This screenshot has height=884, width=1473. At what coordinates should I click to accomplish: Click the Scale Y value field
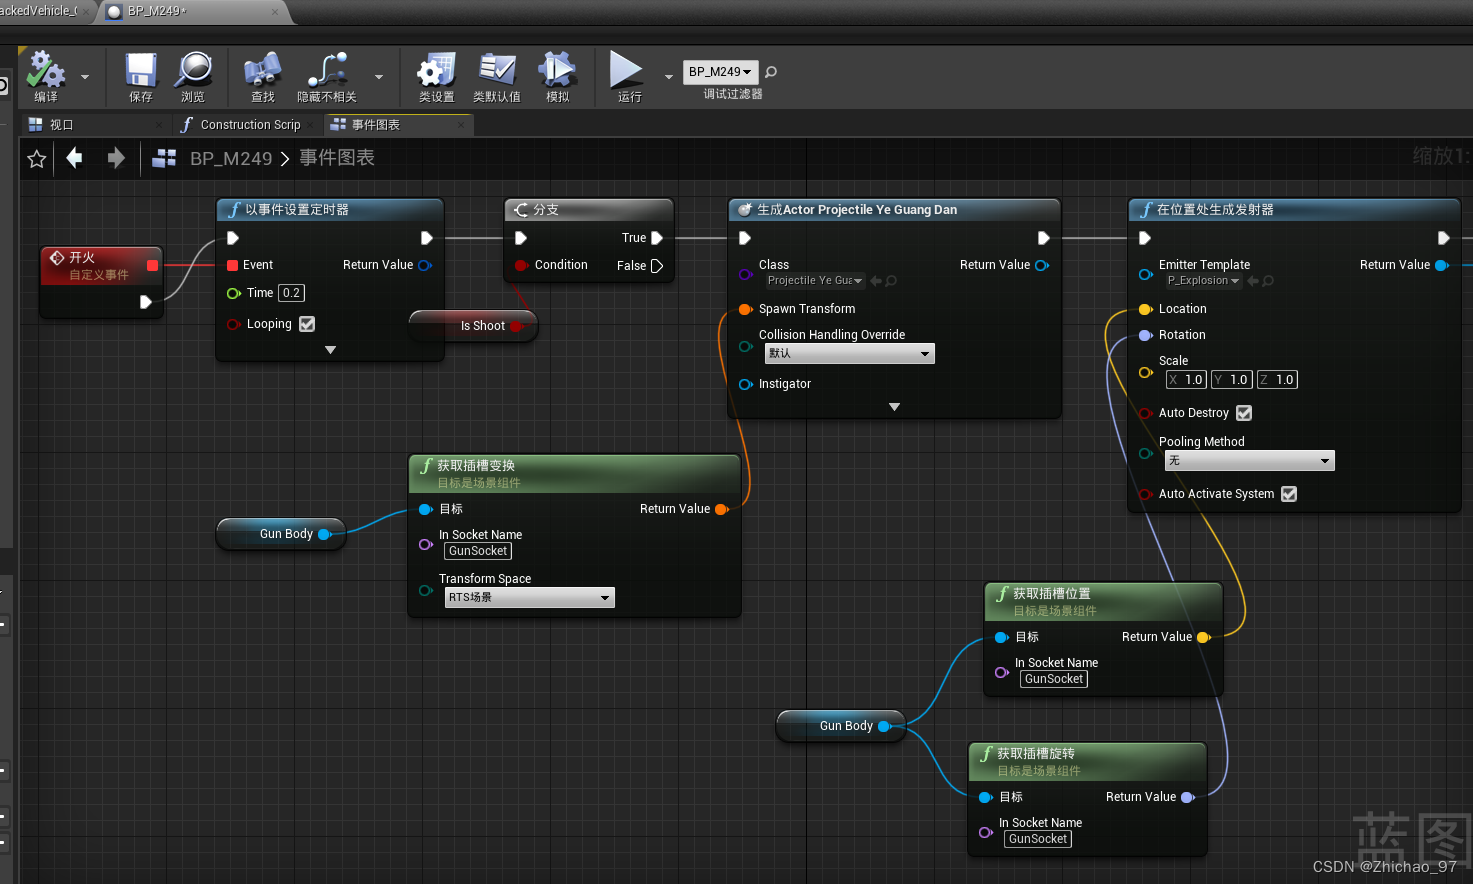click(1231, 380)
